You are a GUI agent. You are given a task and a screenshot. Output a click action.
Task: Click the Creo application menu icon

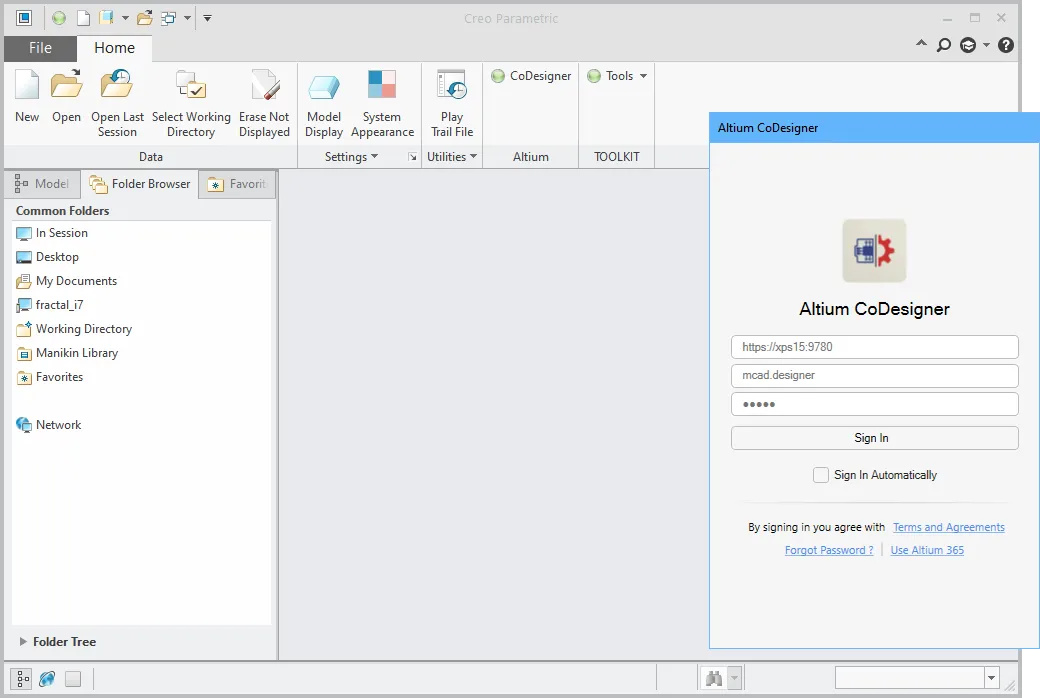(x=24, y=18)
